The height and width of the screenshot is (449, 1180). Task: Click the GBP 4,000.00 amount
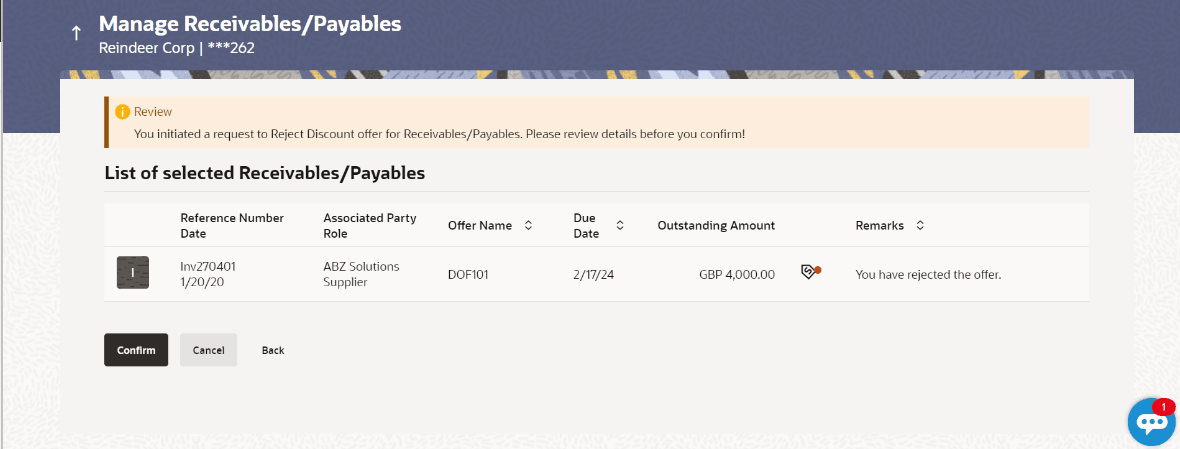coord(737,275)
